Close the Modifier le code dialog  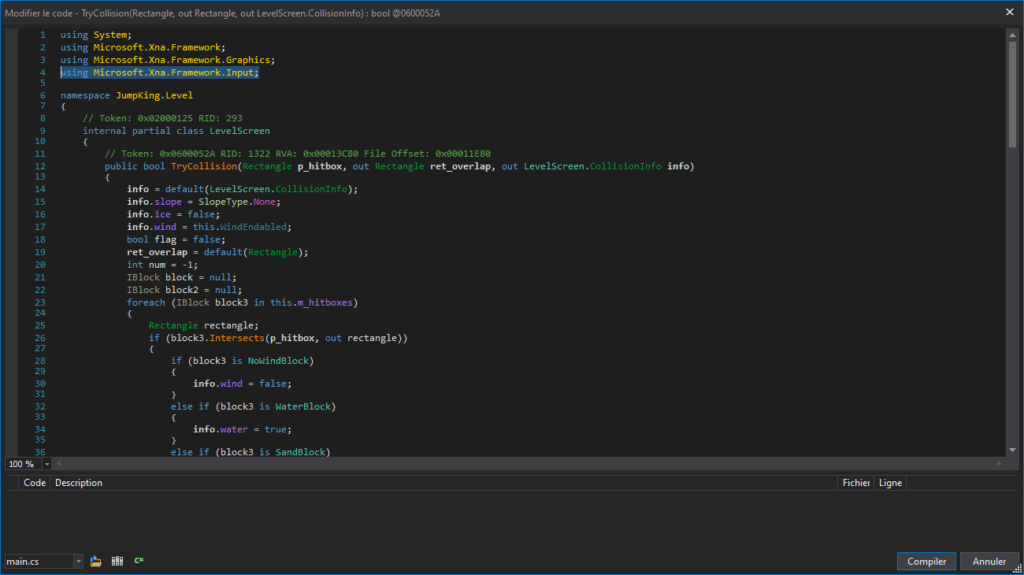tap(1010, 12)
